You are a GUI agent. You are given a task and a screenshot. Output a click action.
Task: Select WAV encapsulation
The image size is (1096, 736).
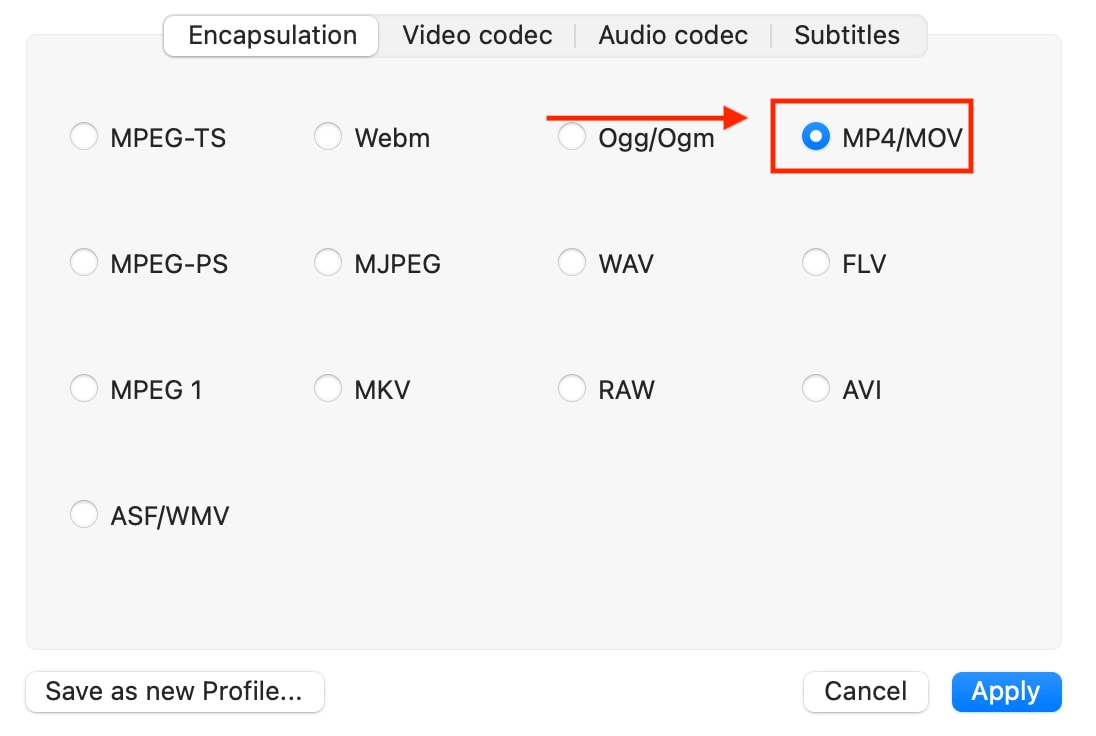pos(572,263)
